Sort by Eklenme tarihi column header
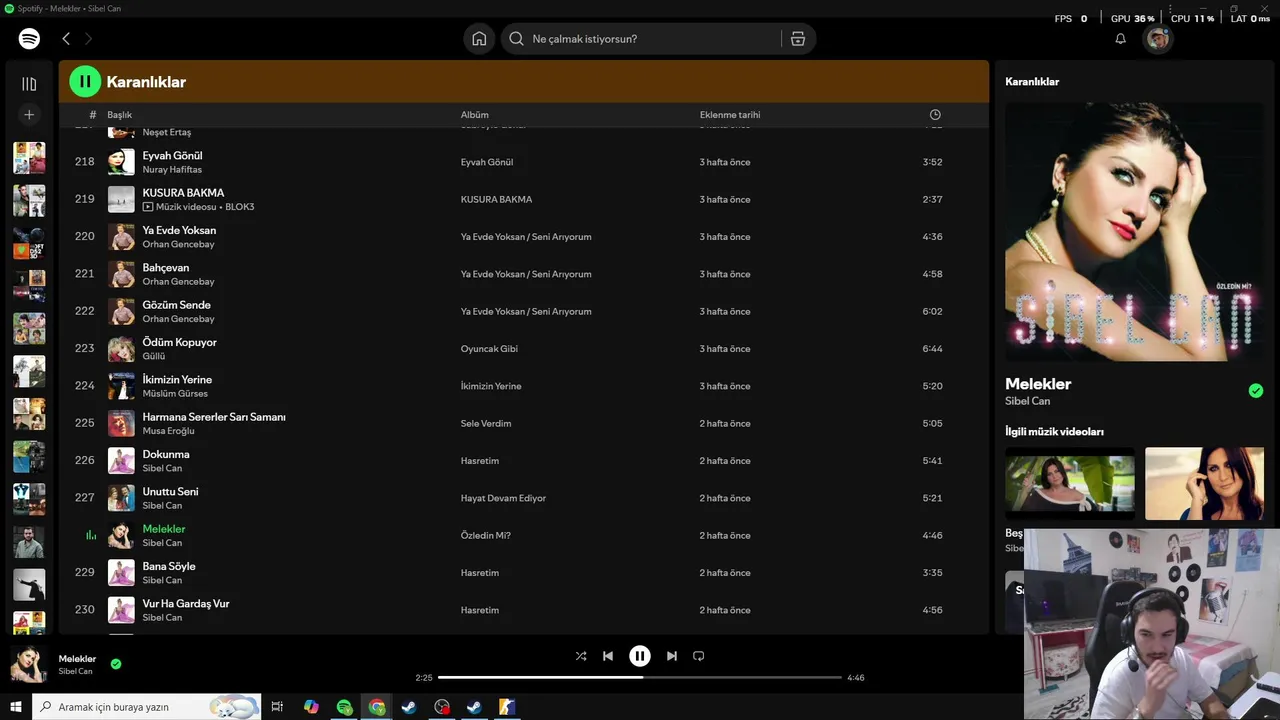1280x720 pixels. (730, 115)
